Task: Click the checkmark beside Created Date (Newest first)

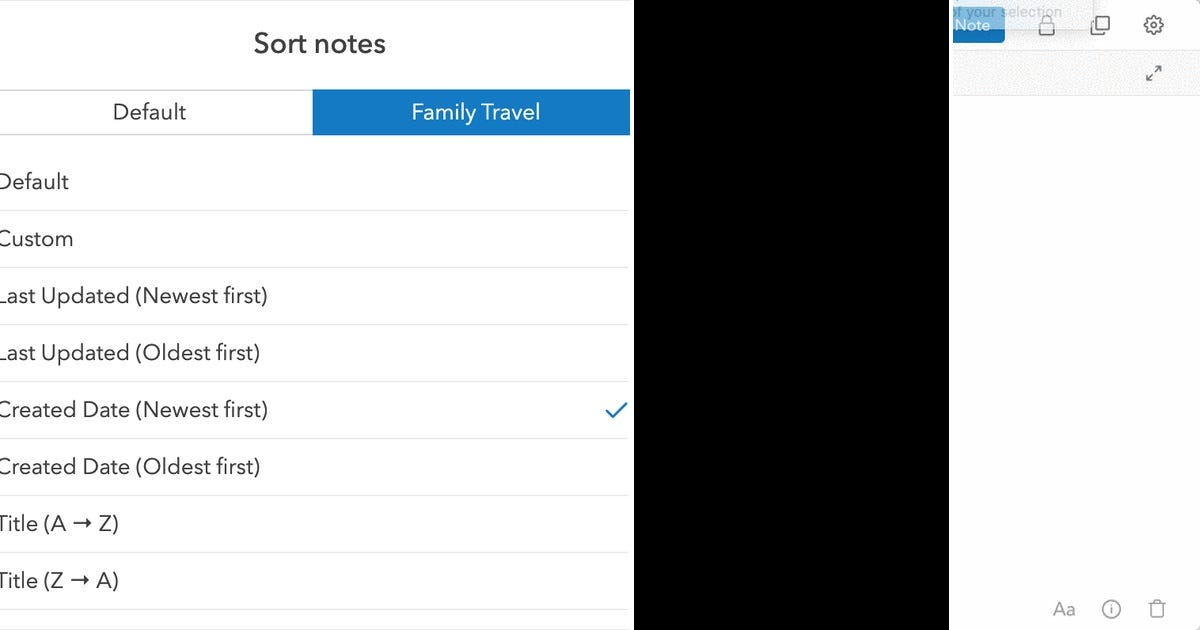Action: pos(617,410)
